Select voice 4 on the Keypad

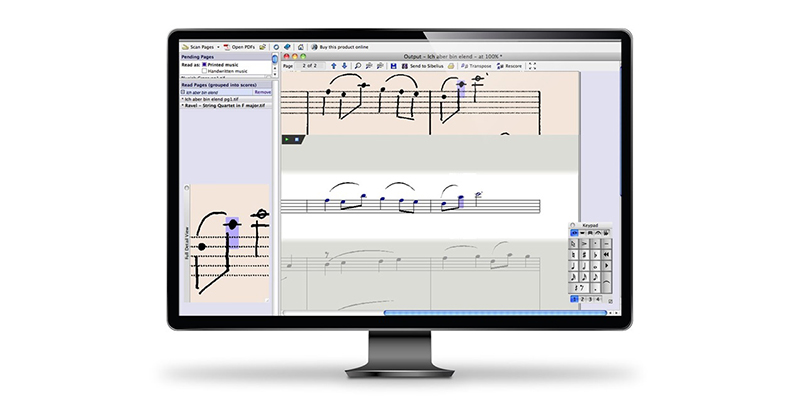598,299
